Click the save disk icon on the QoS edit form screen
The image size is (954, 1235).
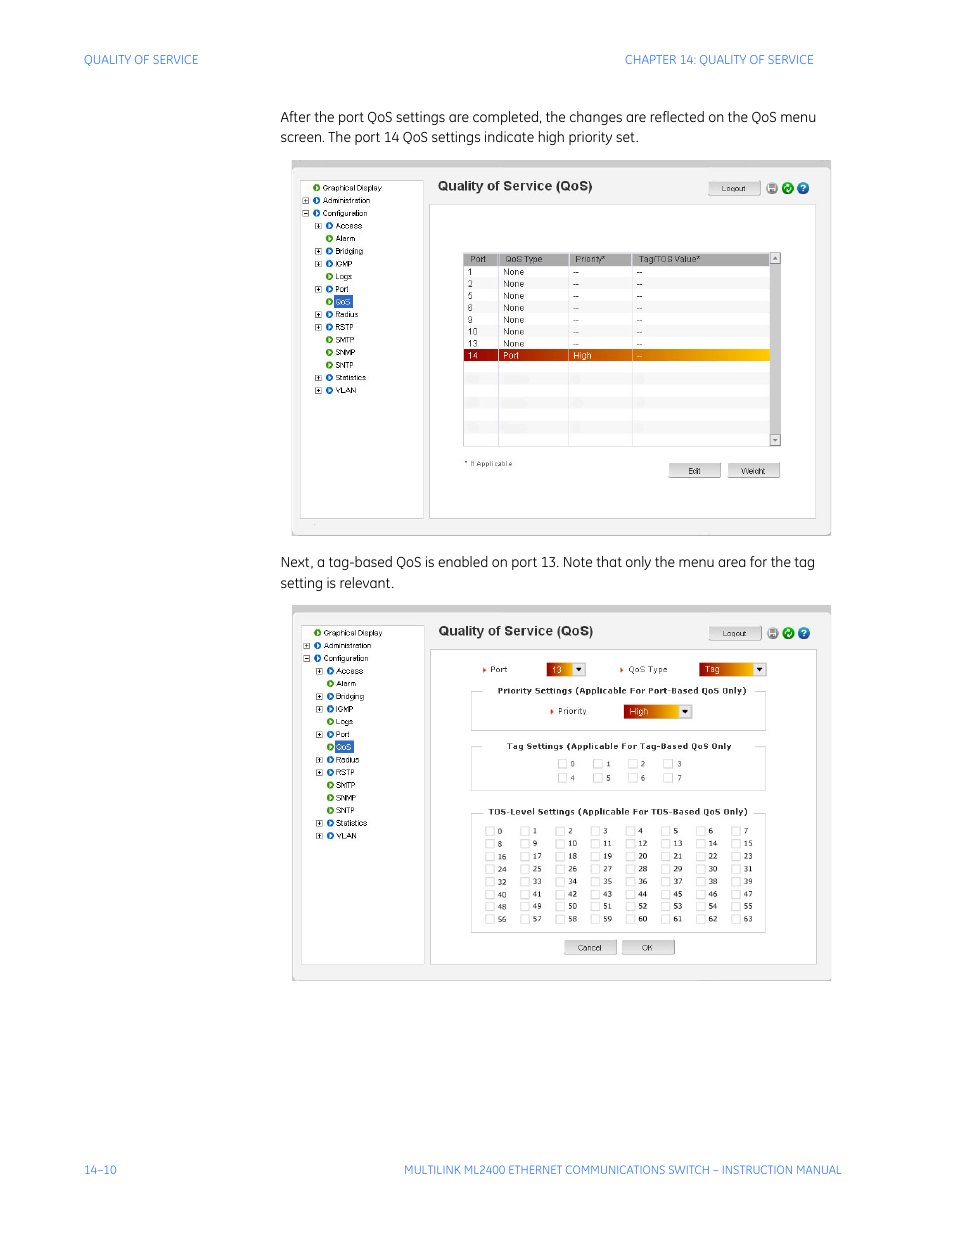click(773, 633)
